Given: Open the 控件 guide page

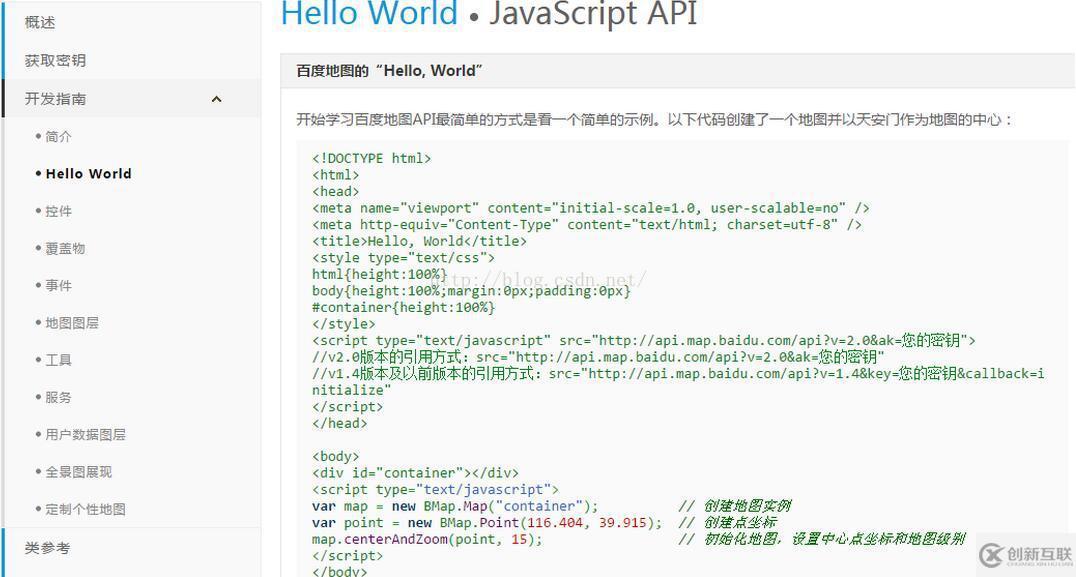Looking at the screenshot, I should point(58,211).
